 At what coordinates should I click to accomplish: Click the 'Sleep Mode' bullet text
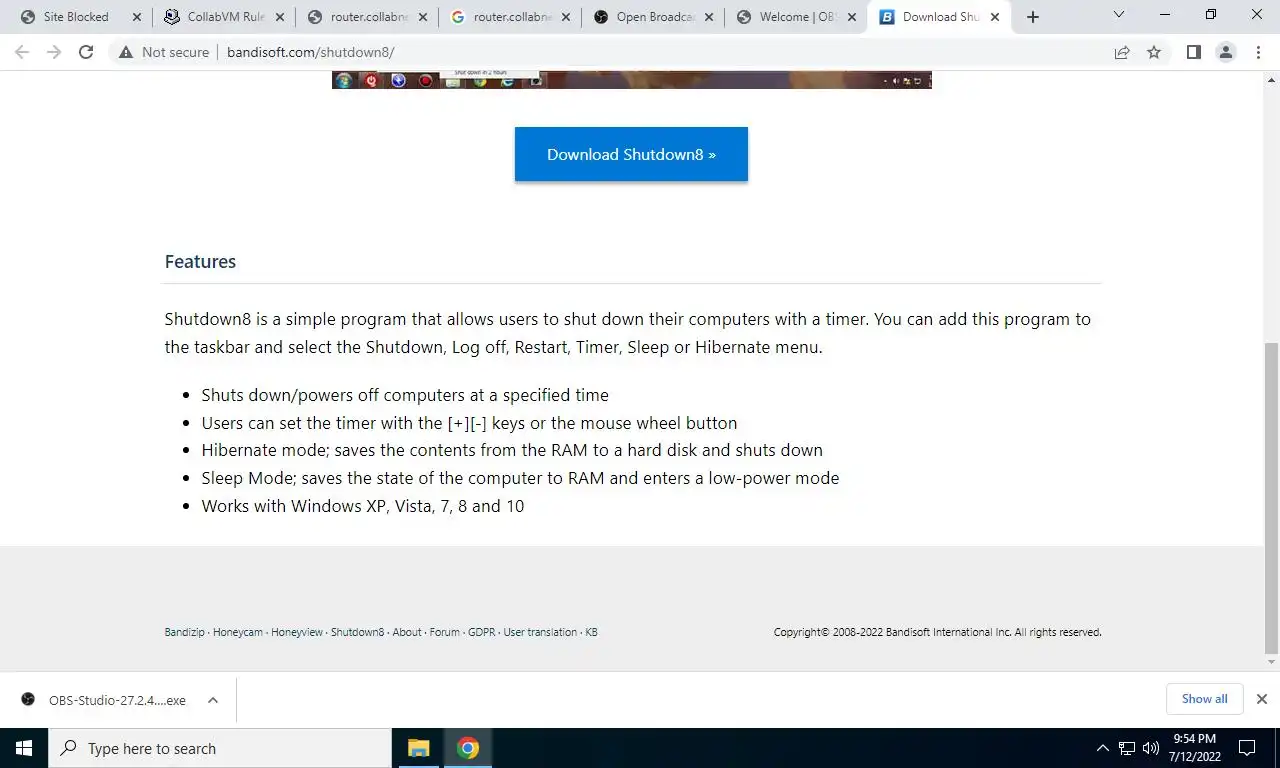[520, 478]
